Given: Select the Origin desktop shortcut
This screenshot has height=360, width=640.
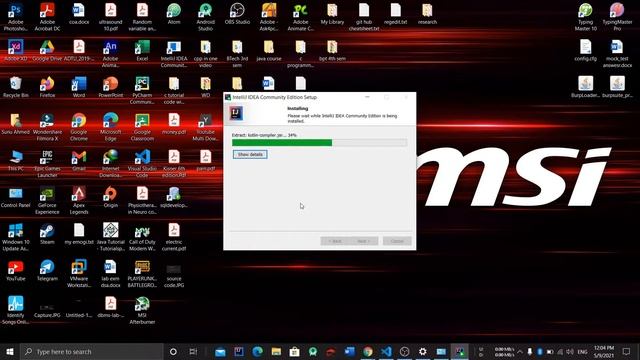Looking at the screenshot, I should pyautogui.click(x=111, y=197).
